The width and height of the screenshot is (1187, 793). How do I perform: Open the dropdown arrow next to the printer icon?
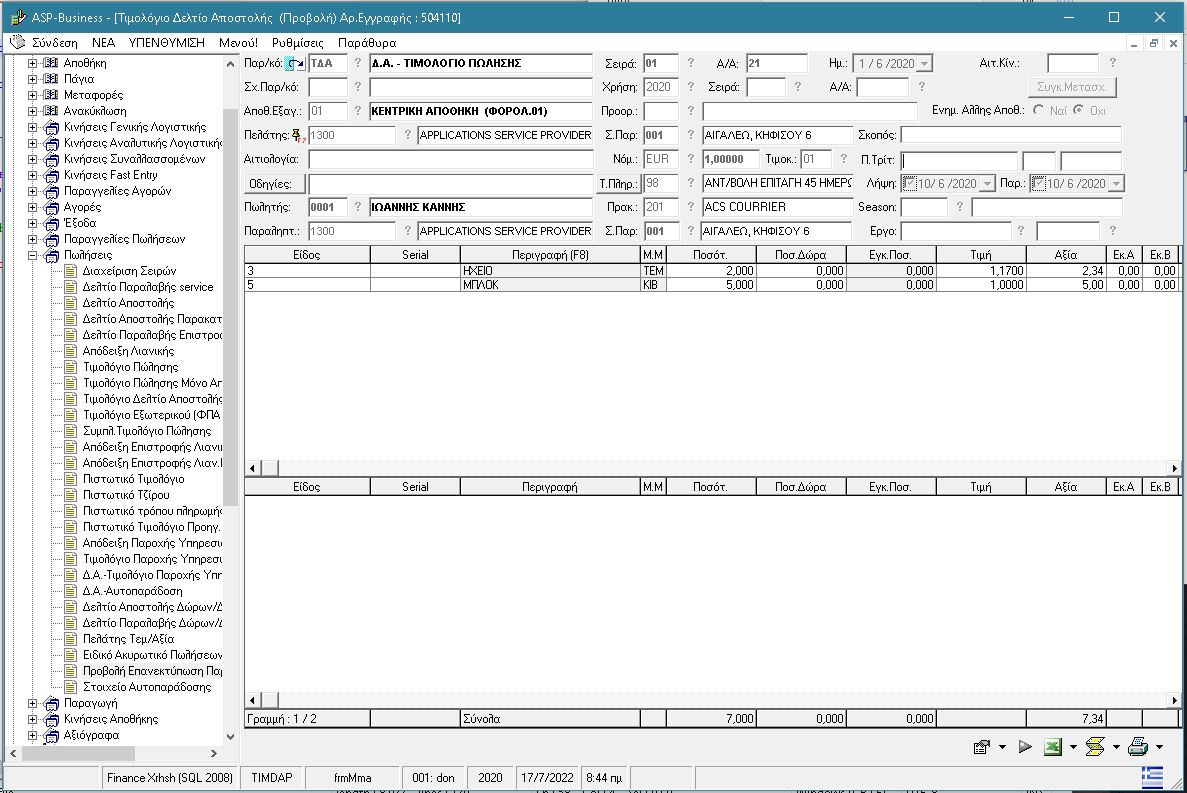(x=1159, y=748)
